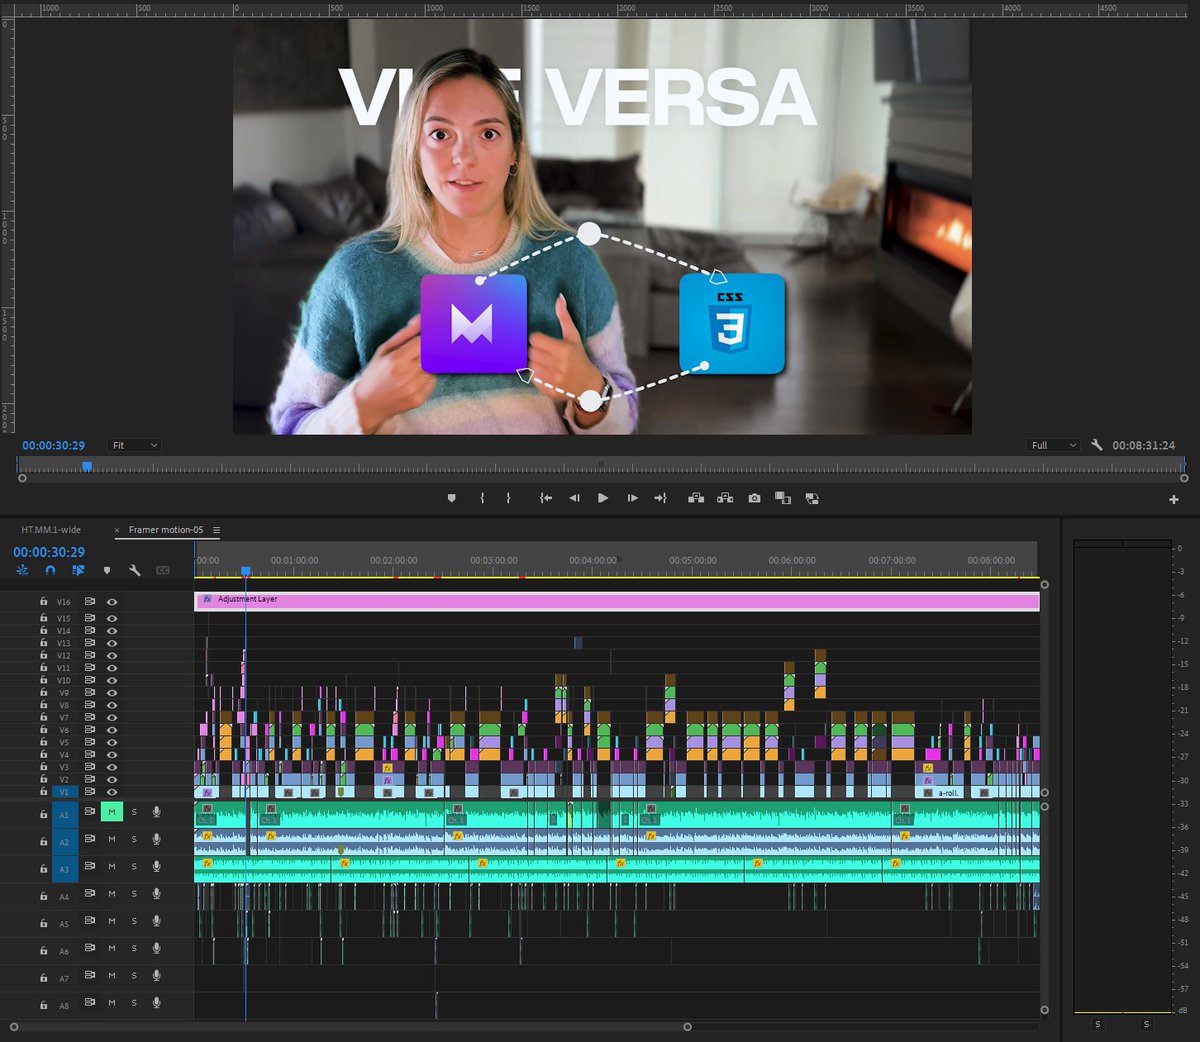
Task: Click the Lift button
Action: [x=696, y=498]
